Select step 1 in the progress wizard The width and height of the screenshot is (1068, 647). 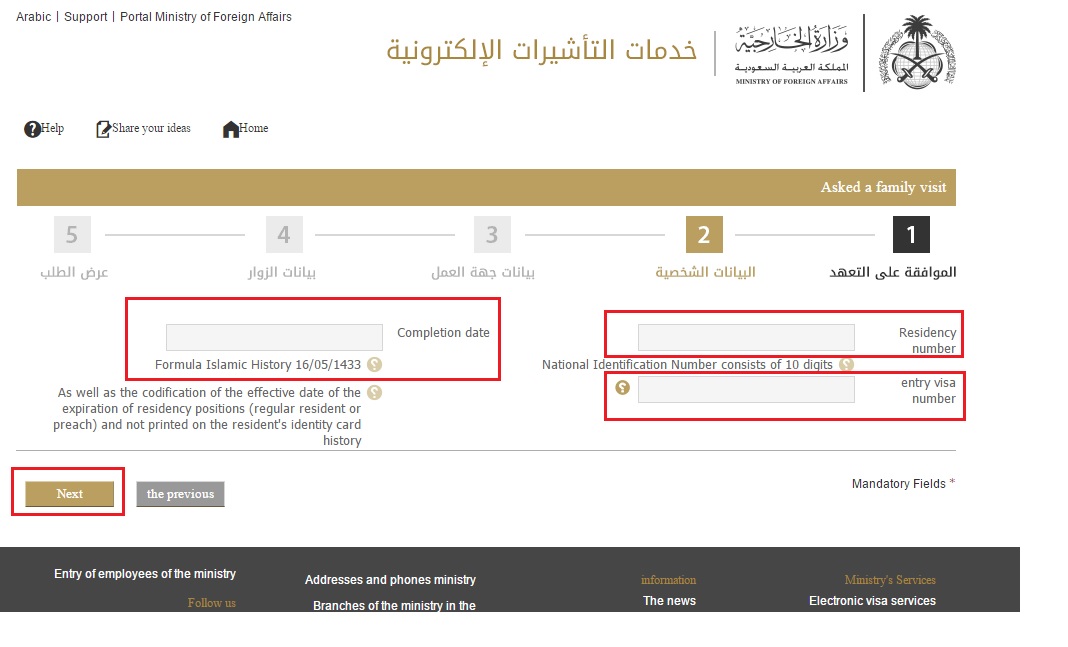pyautogui.click(x=911, y=235)
